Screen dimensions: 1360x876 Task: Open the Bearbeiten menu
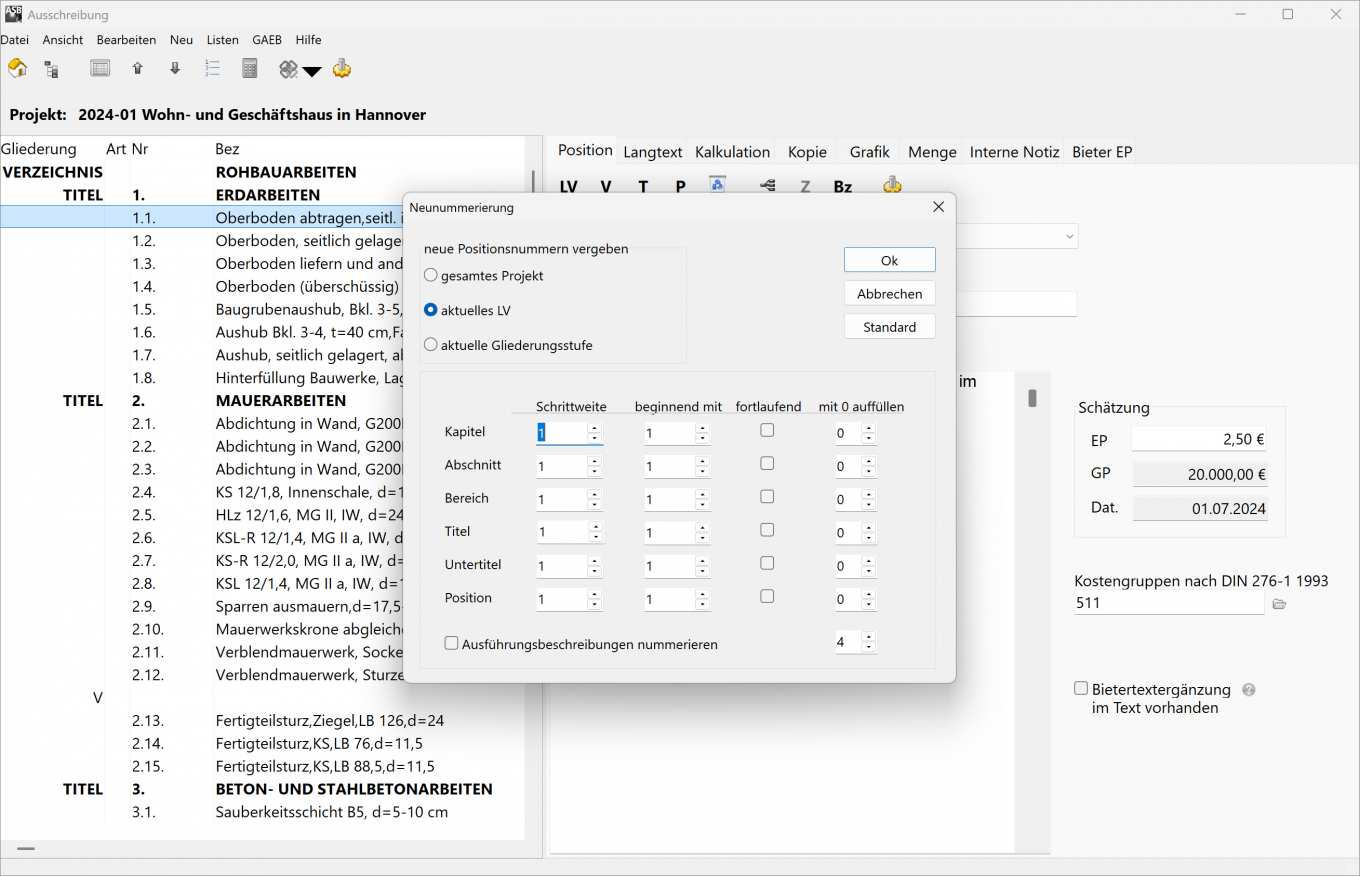click(x=126, y=40)
